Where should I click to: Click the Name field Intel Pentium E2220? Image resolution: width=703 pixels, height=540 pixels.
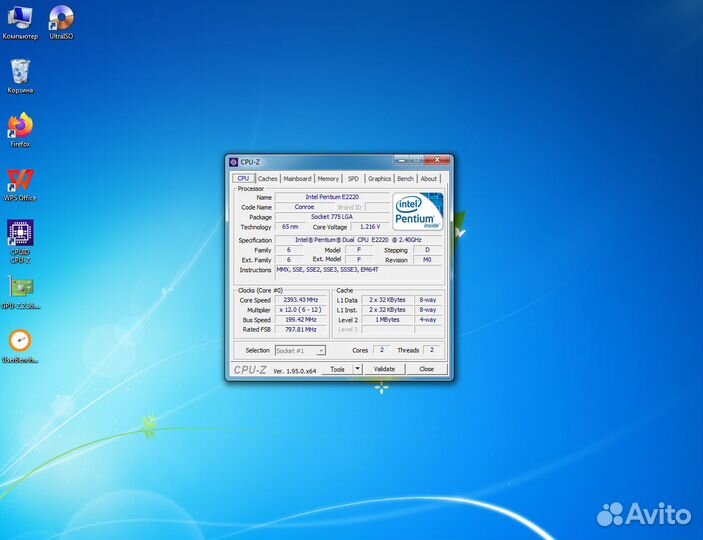click(x=332, y=197)
